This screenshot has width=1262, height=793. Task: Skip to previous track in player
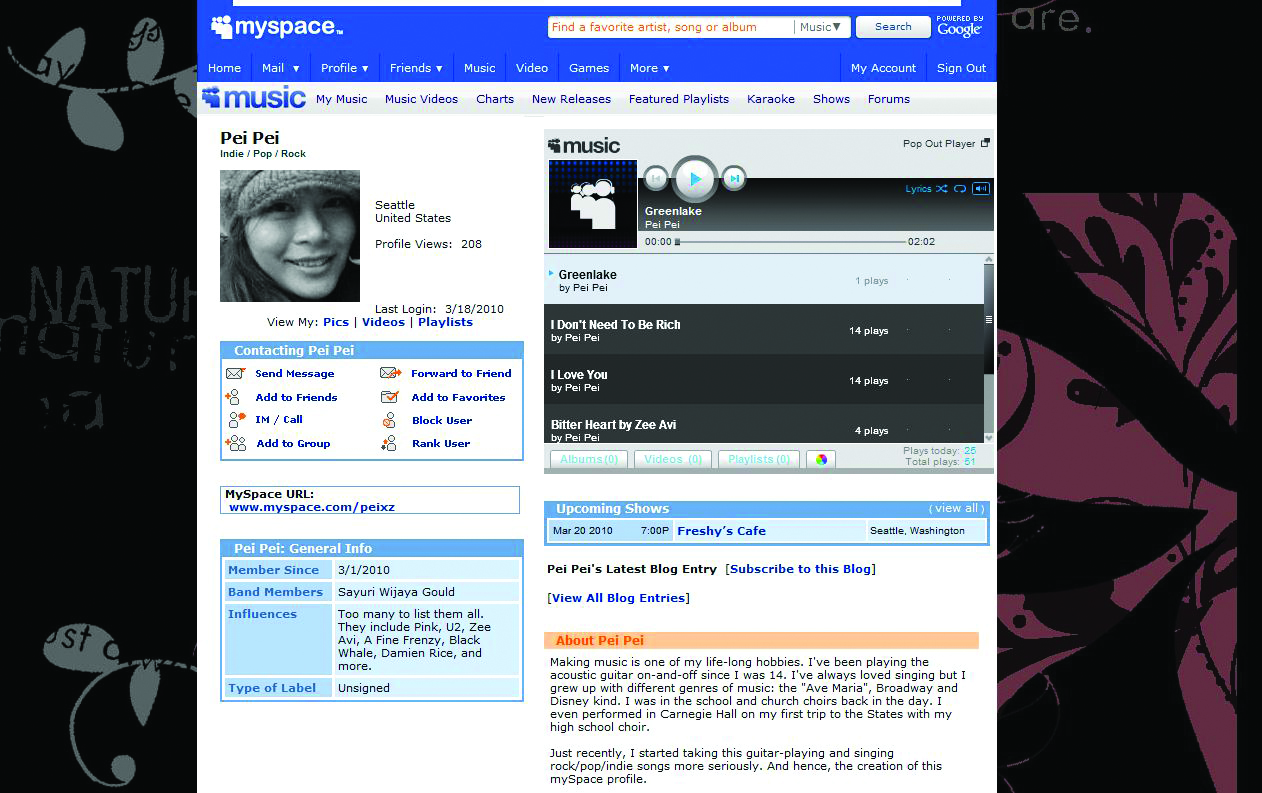tap(655, 179)
